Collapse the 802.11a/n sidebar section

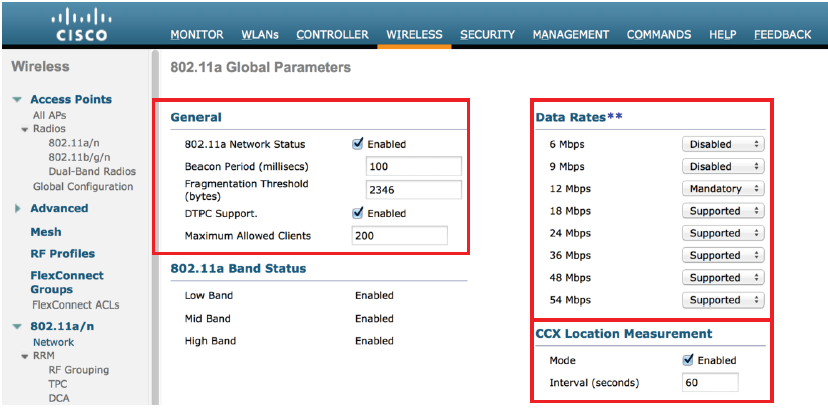[18, 326]
